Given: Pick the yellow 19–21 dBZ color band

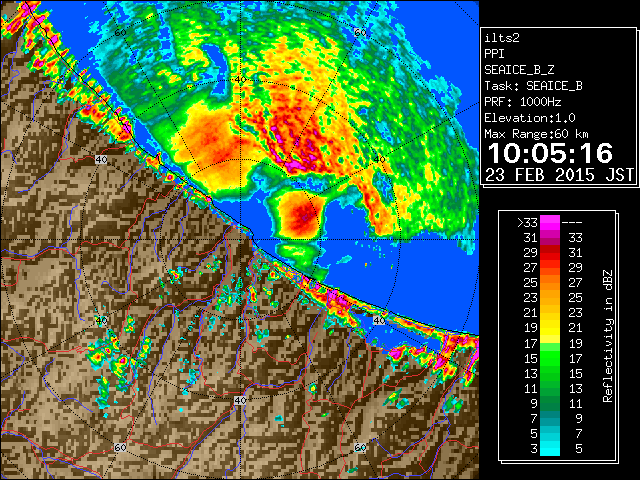Looking at the screenshot, I should [x=550, y=328].
